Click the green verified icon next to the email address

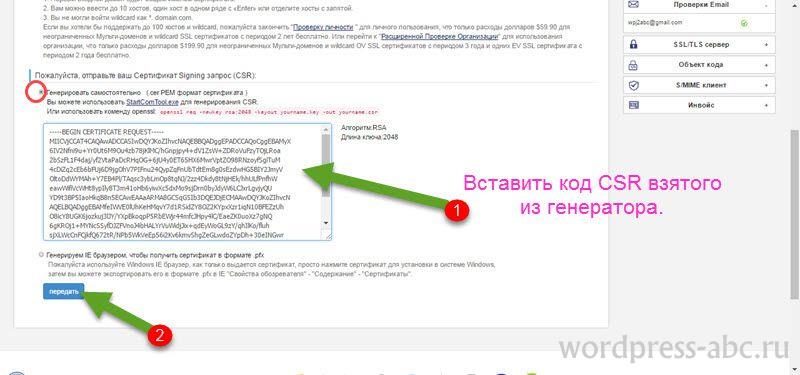pyautogui.click(x=744, y=23)
